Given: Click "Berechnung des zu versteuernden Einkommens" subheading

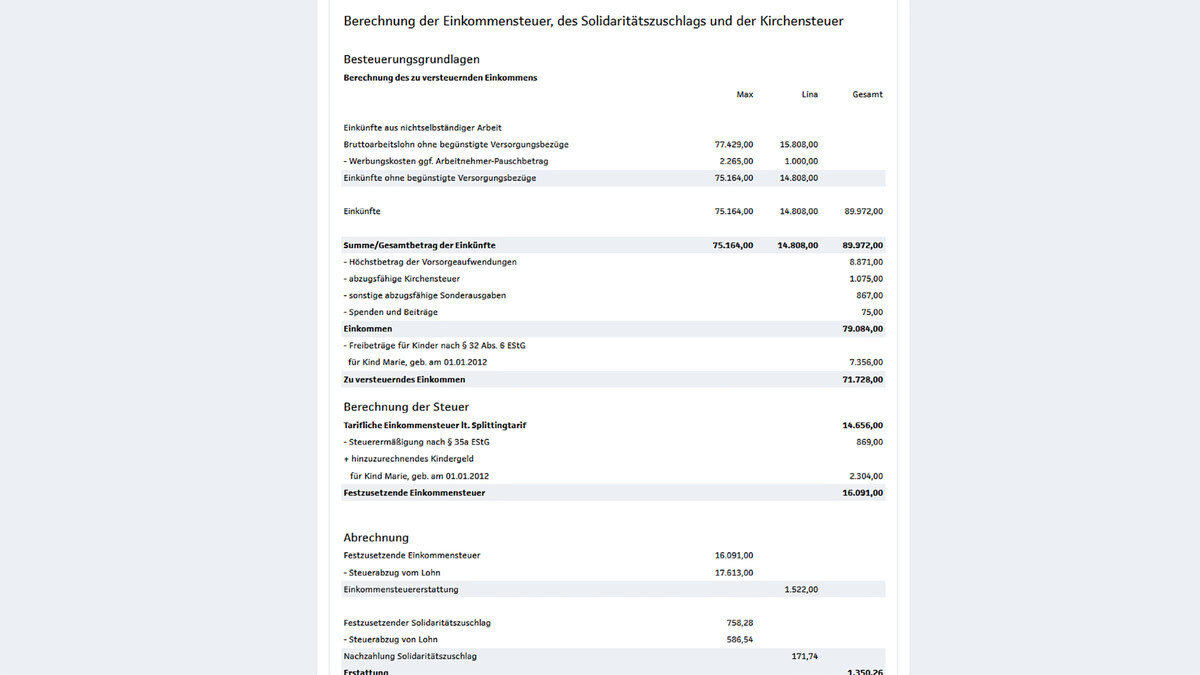Looking at the screenshot, I should coord(440,78).
